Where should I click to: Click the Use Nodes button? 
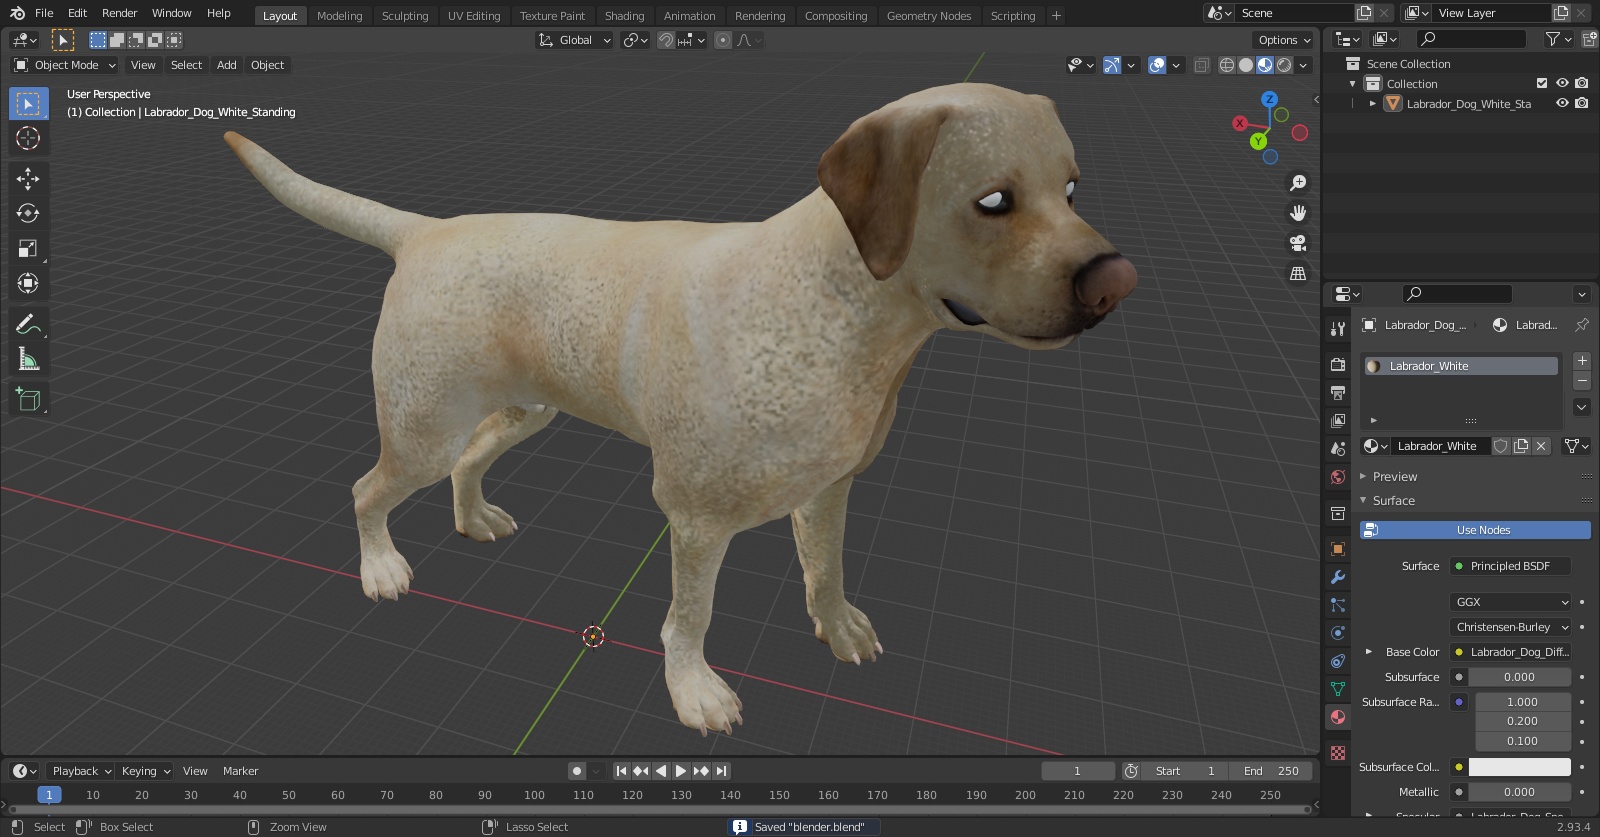[1475, 530]
